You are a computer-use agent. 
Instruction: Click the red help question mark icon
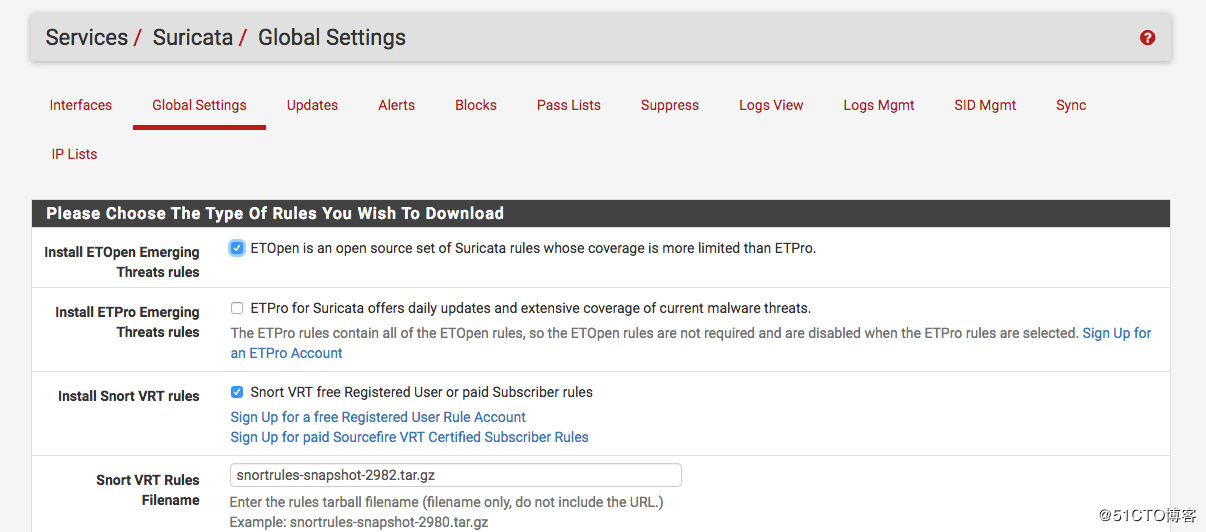(x=1147, y=38)
